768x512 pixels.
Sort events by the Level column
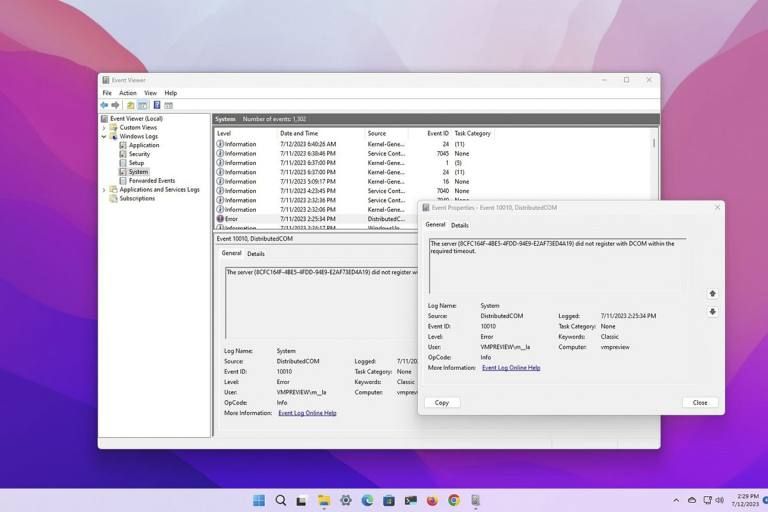(x=224, y=133)
